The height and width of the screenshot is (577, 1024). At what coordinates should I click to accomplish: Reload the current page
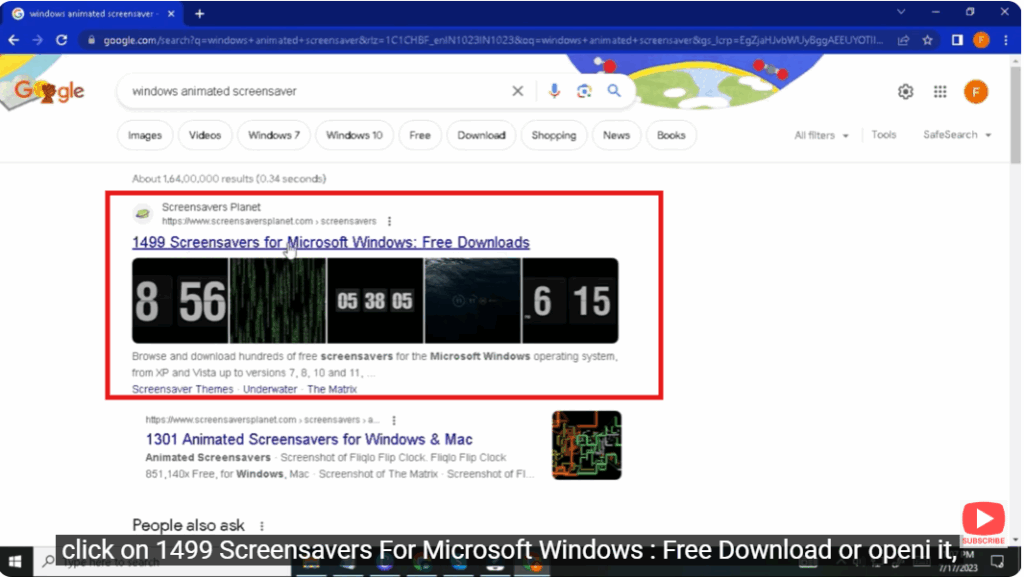[61, 40]
